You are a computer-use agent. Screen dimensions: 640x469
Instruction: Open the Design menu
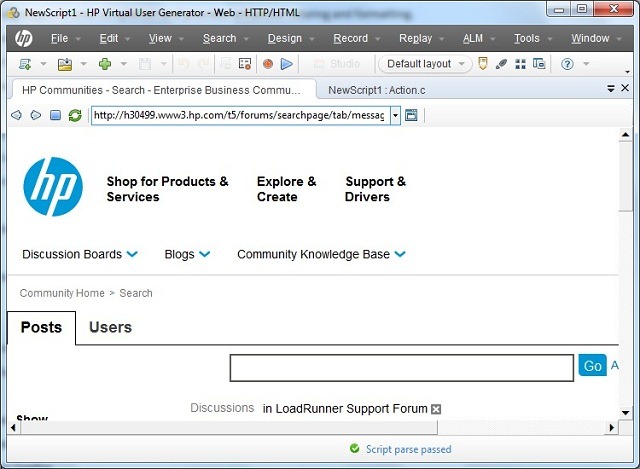291,38
